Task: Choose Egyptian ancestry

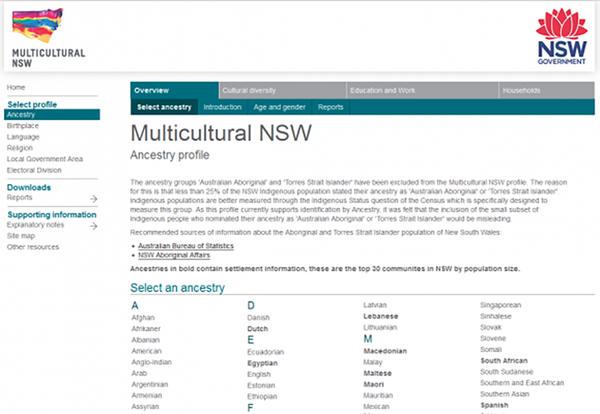Action: [x=262, y=363]
